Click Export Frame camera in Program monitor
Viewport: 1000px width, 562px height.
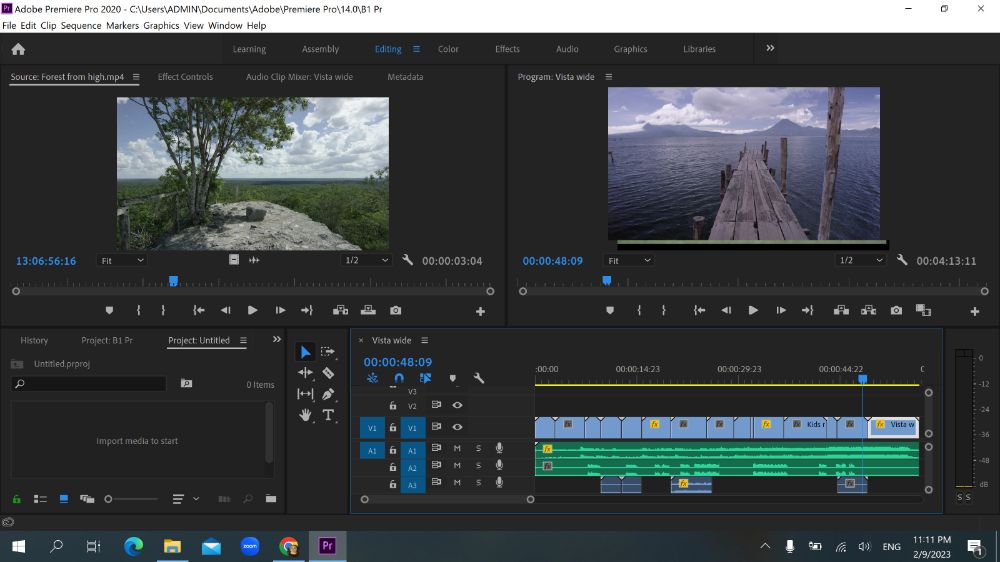[896, 311]
